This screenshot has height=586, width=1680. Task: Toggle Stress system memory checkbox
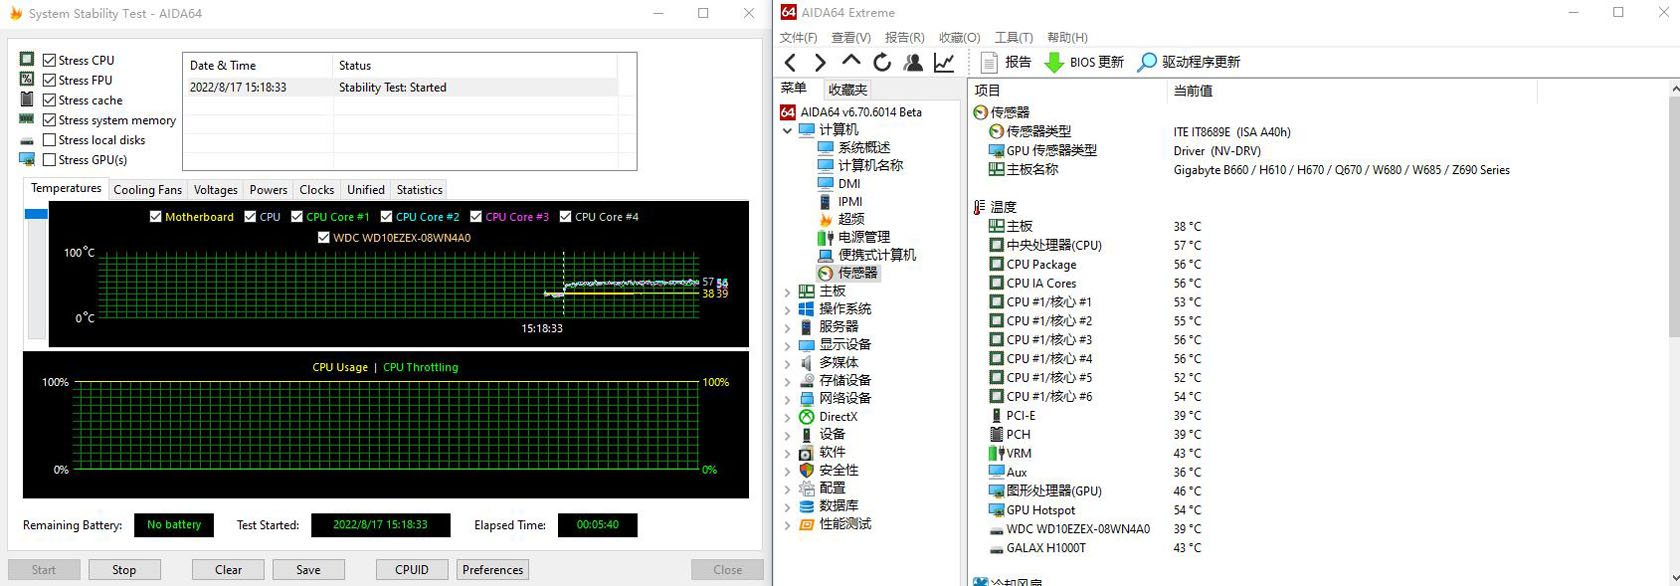[x=49, y=120]
